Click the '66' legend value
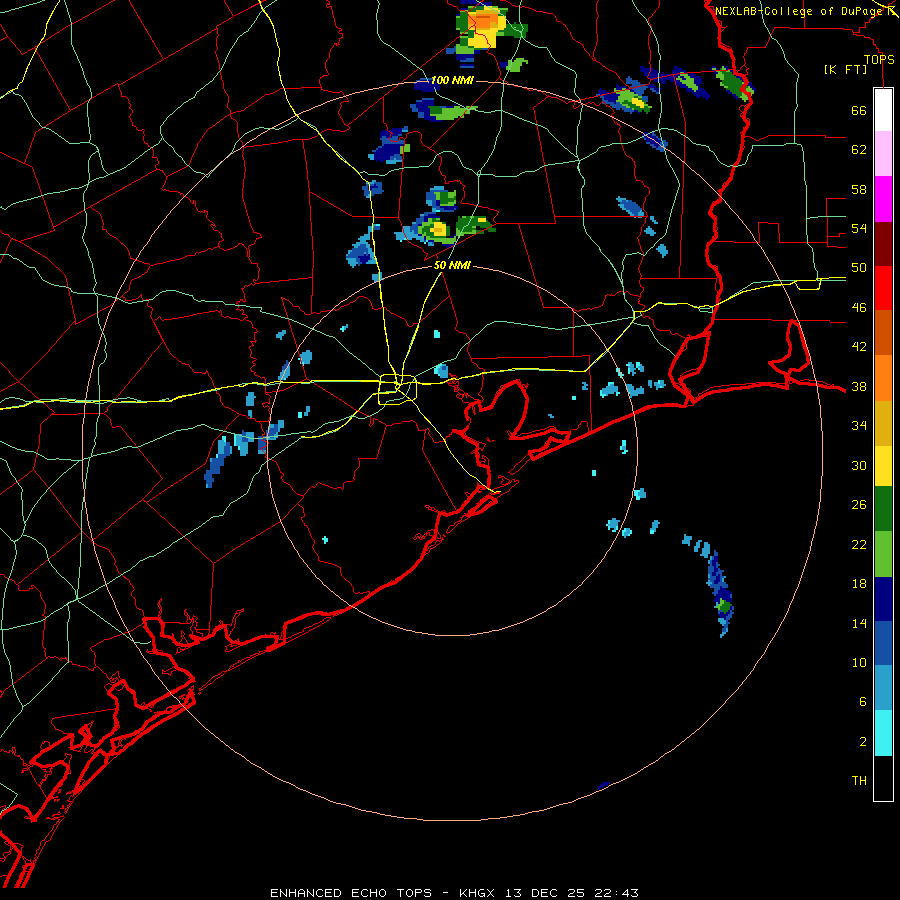Viewport: 900px width, 900px height. 859,111
